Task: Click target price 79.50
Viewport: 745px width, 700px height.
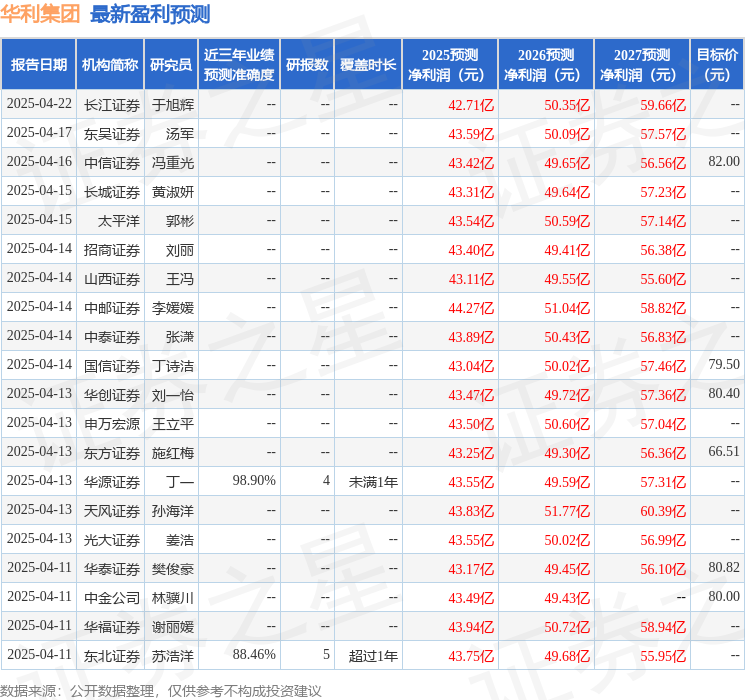Action: click(724, 364)
